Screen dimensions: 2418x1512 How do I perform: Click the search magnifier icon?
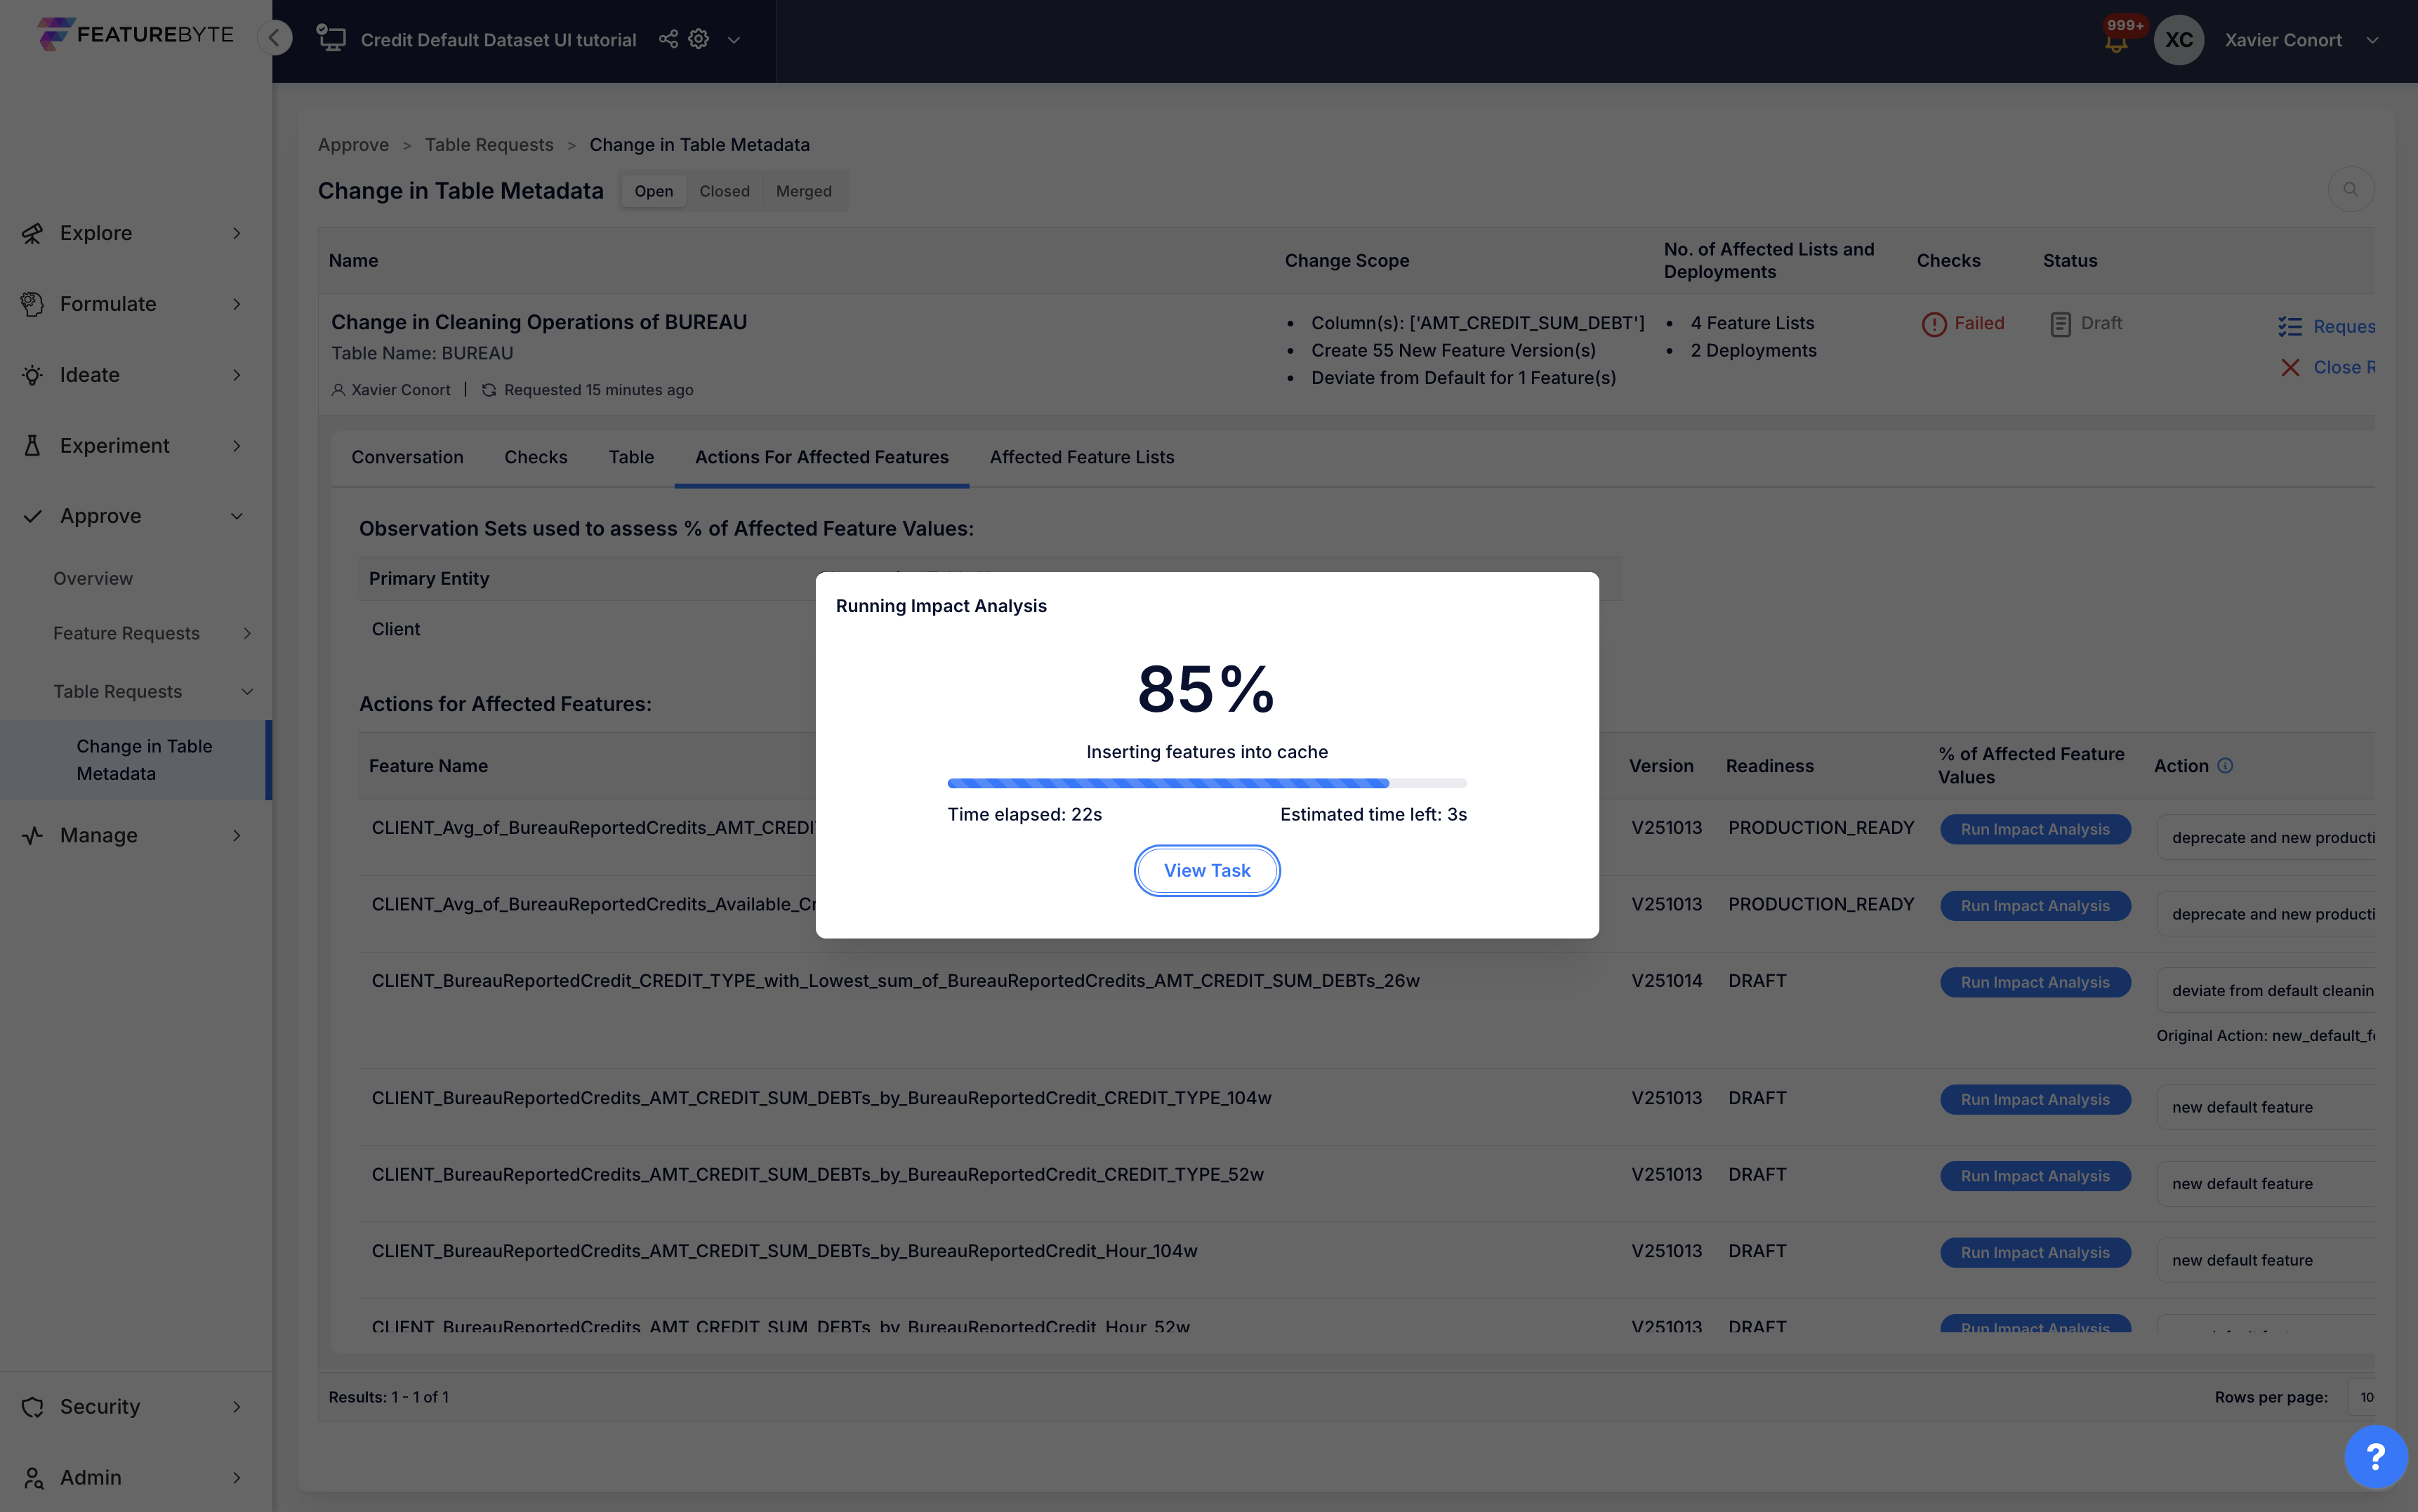point(2350,189)
